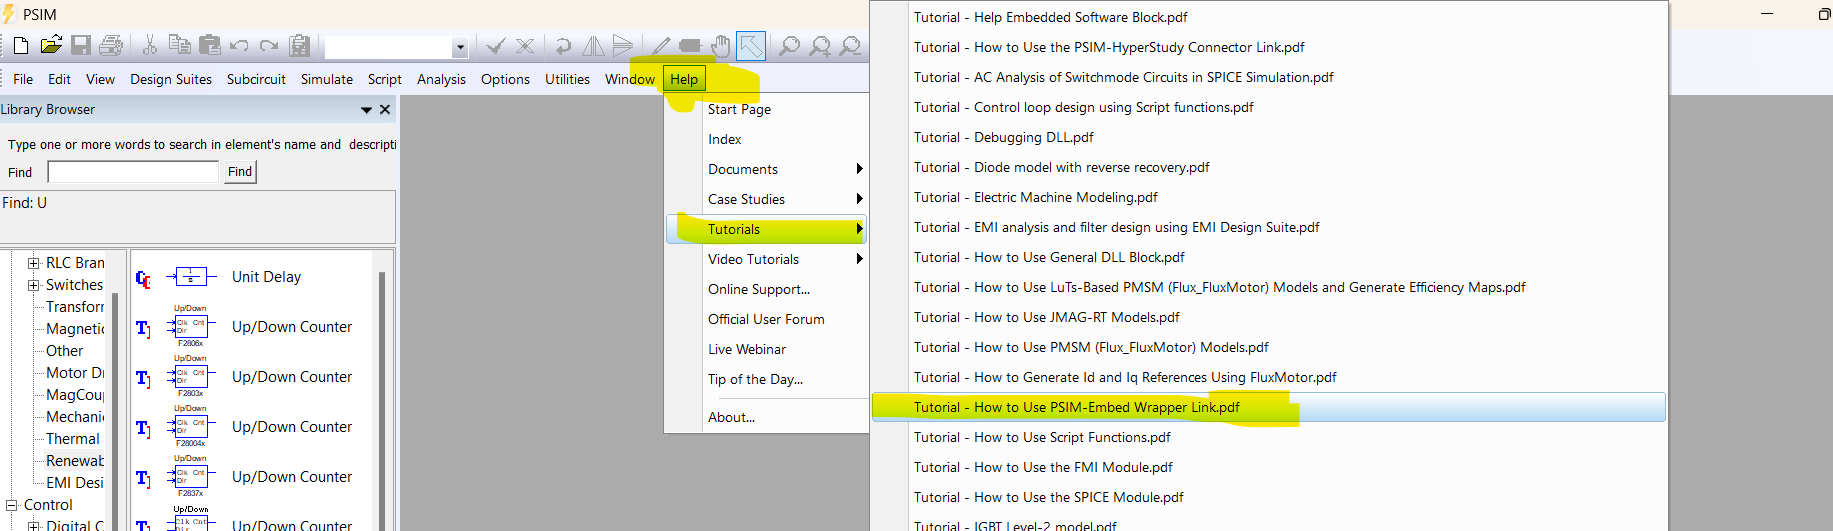Collapse the Control tree node
The image size is (1833, 531).
(x=11, y=505)
